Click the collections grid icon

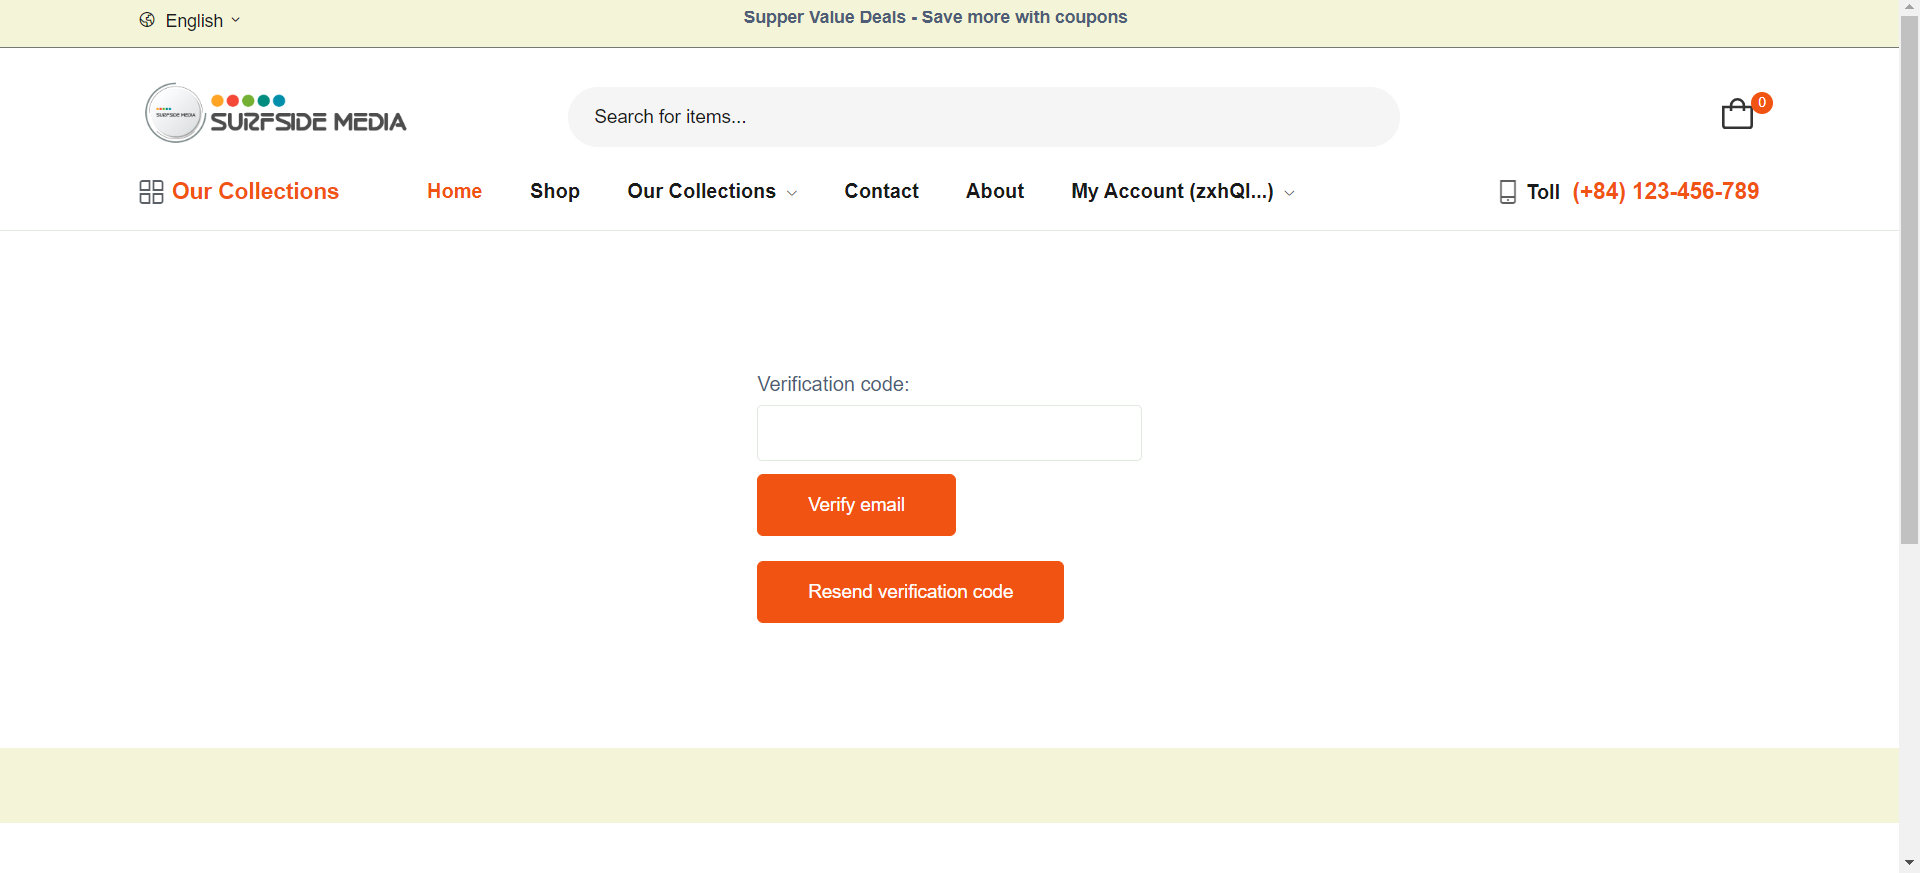[151, 192]
